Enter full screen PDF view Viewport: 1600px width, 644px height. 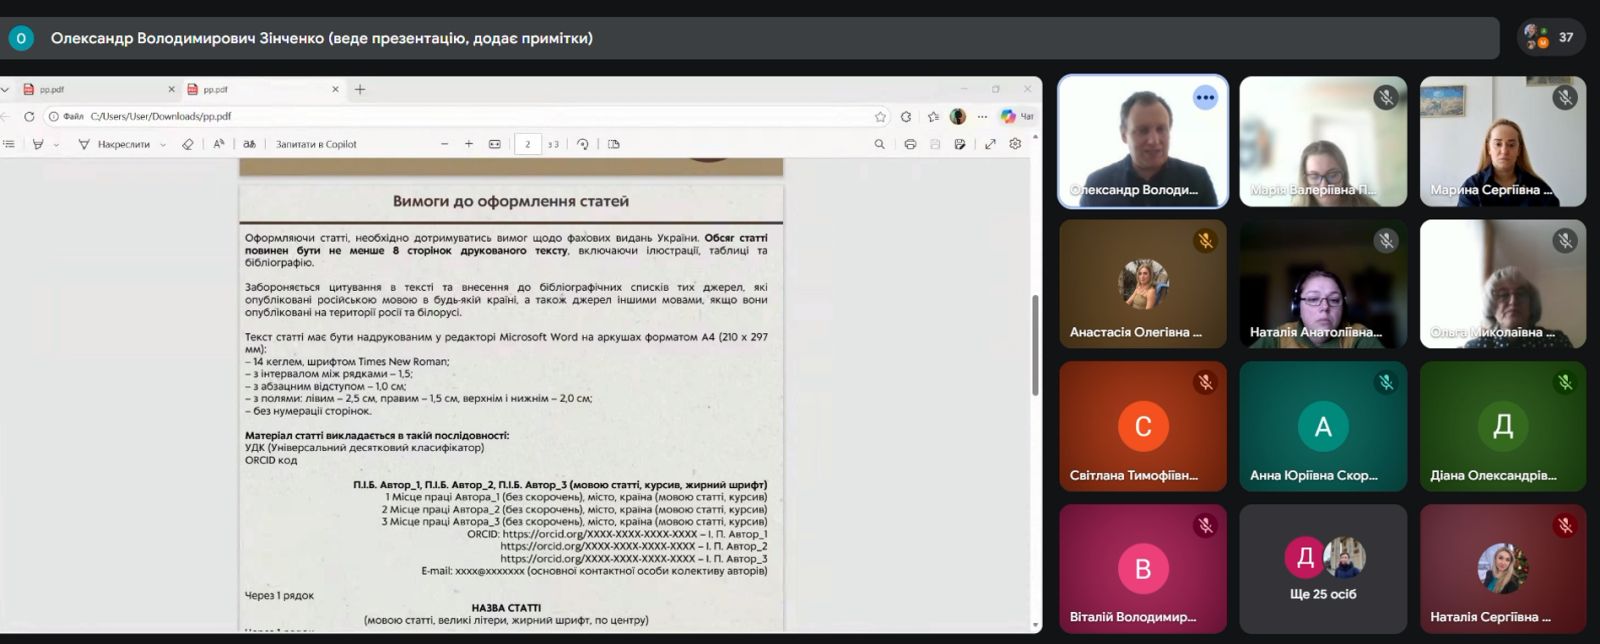click(990, 144)
